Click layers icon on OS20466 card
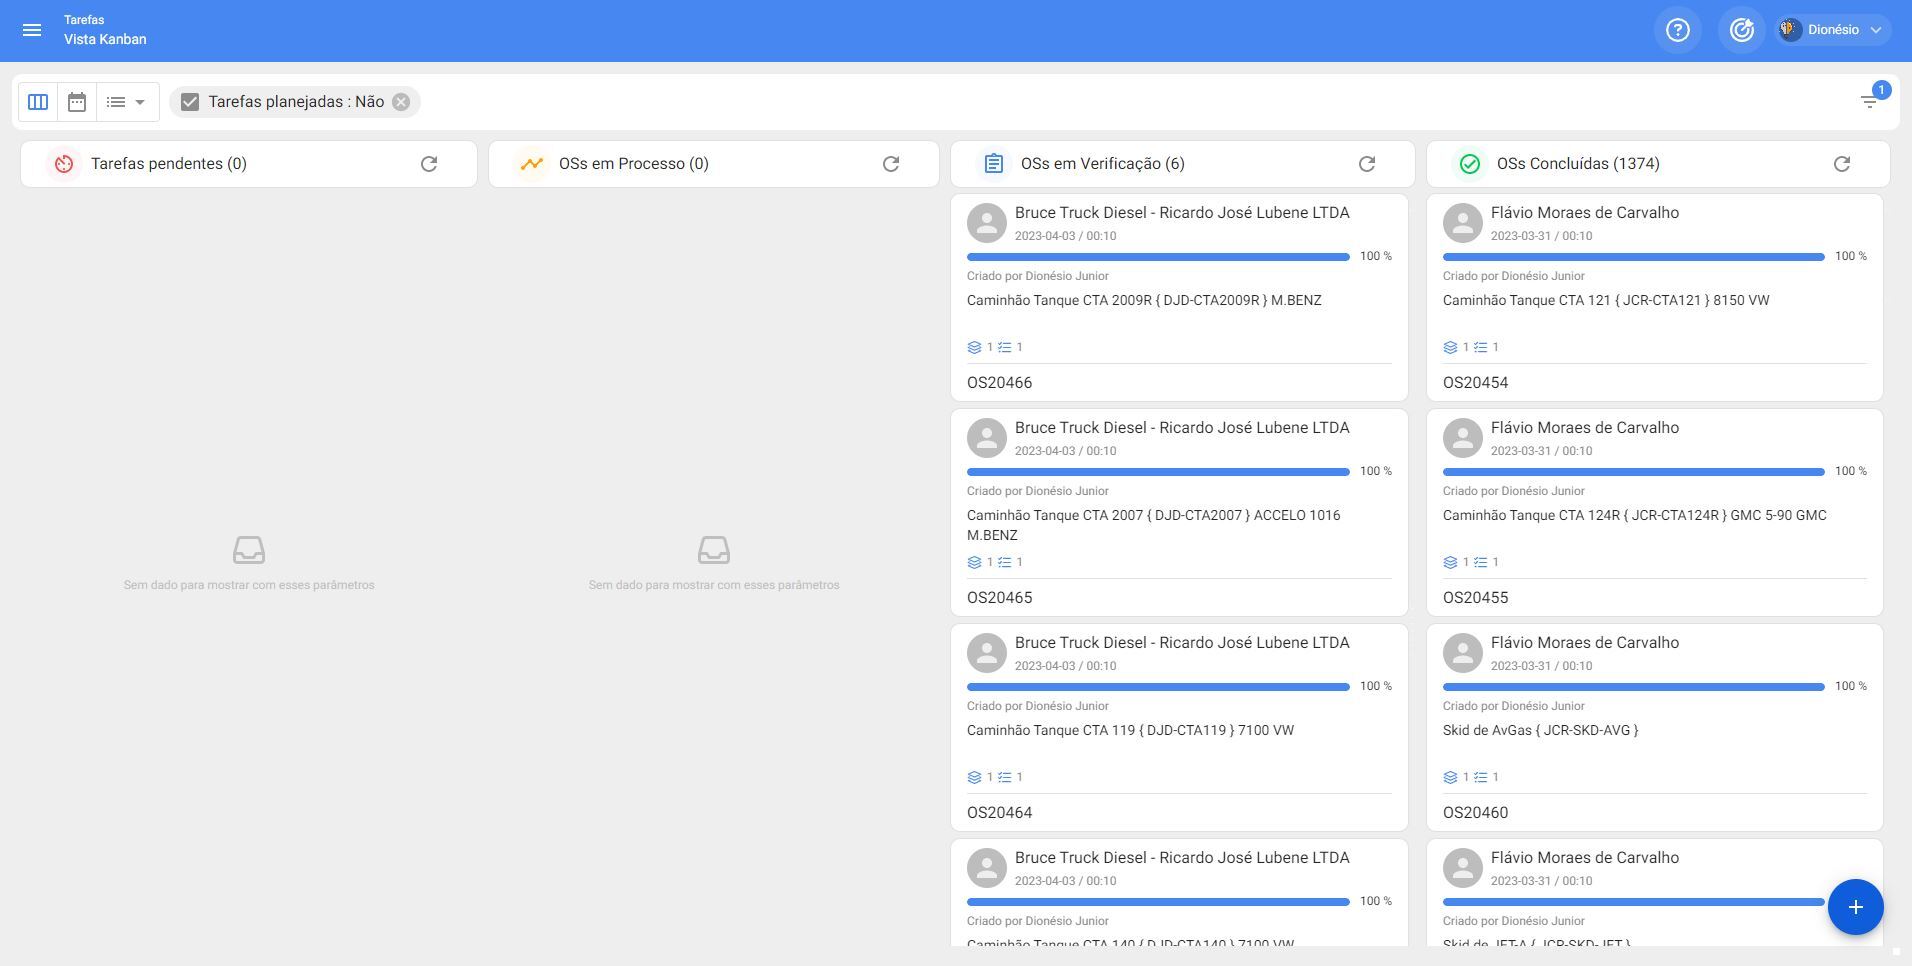 click(x=974, y=348)
